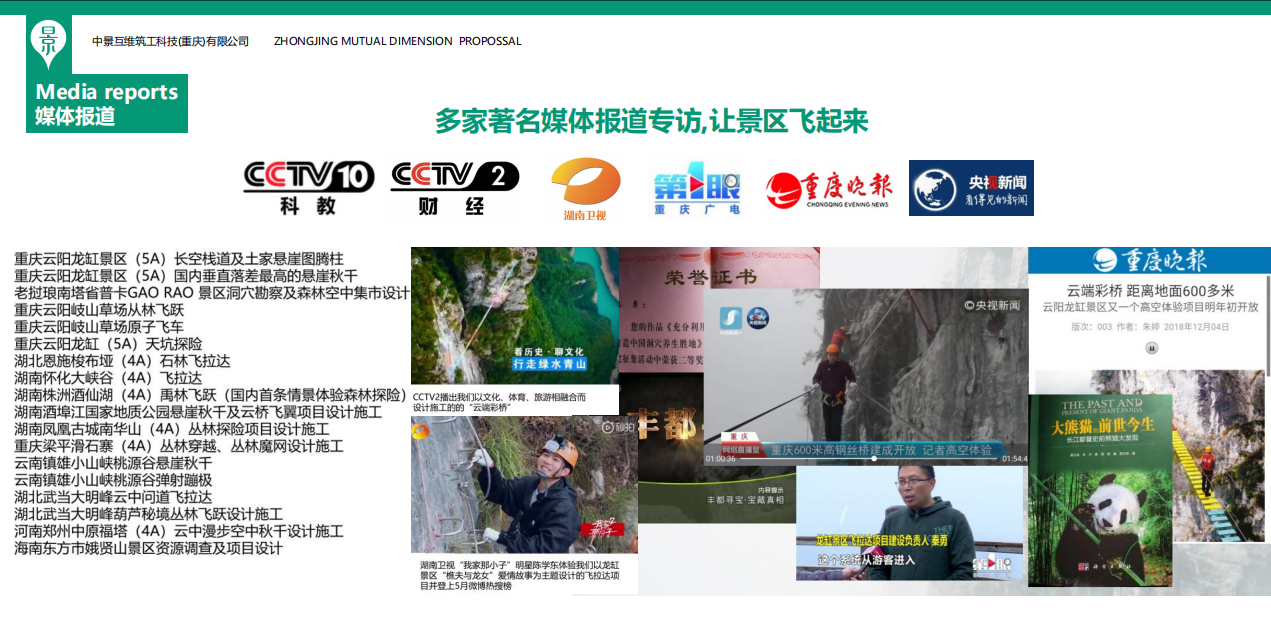Click row '重庆云阳岐山草场丛林飞跃'
The width and height of the screenshot is (1271, 618).
[99, 310]
